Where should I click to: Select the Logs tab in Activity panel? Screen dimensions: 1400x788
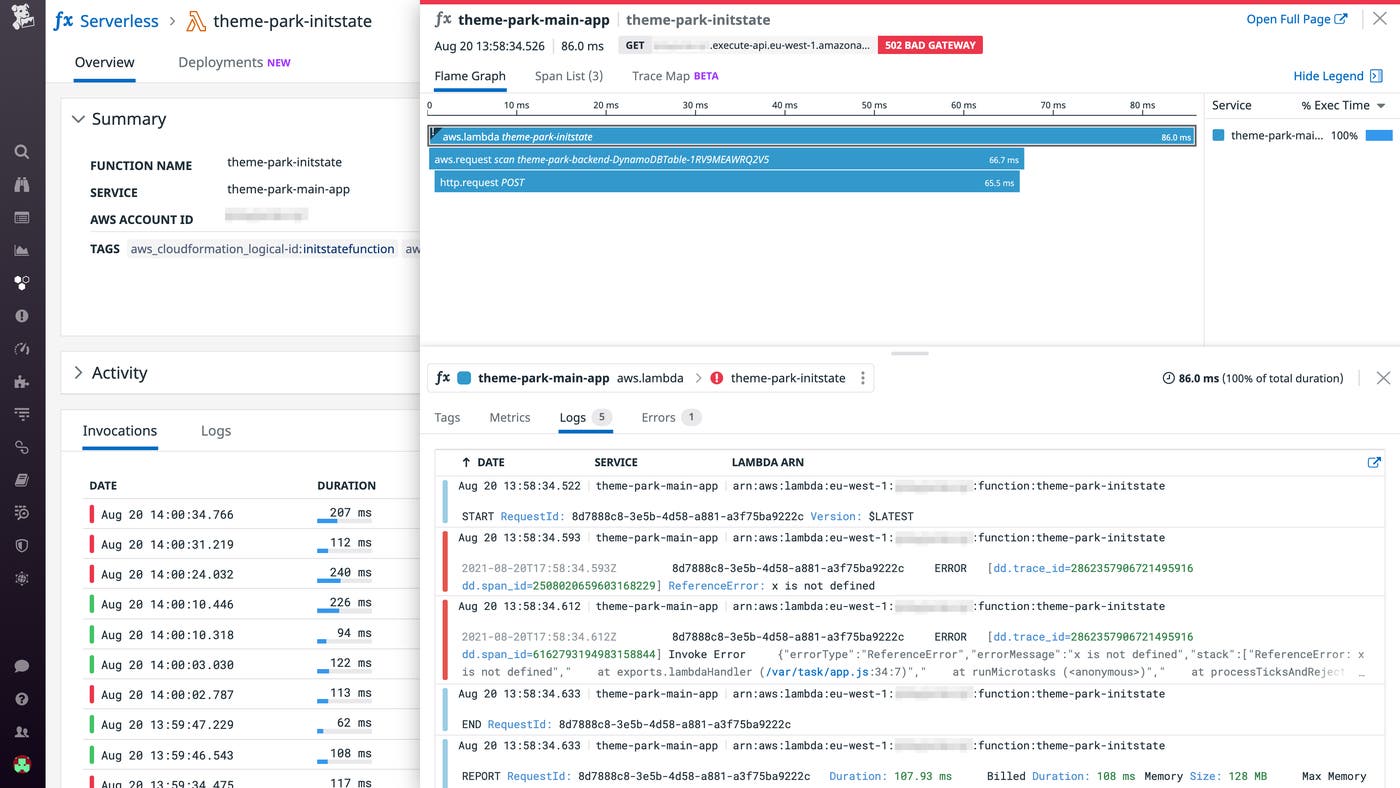tap(216, 431)
